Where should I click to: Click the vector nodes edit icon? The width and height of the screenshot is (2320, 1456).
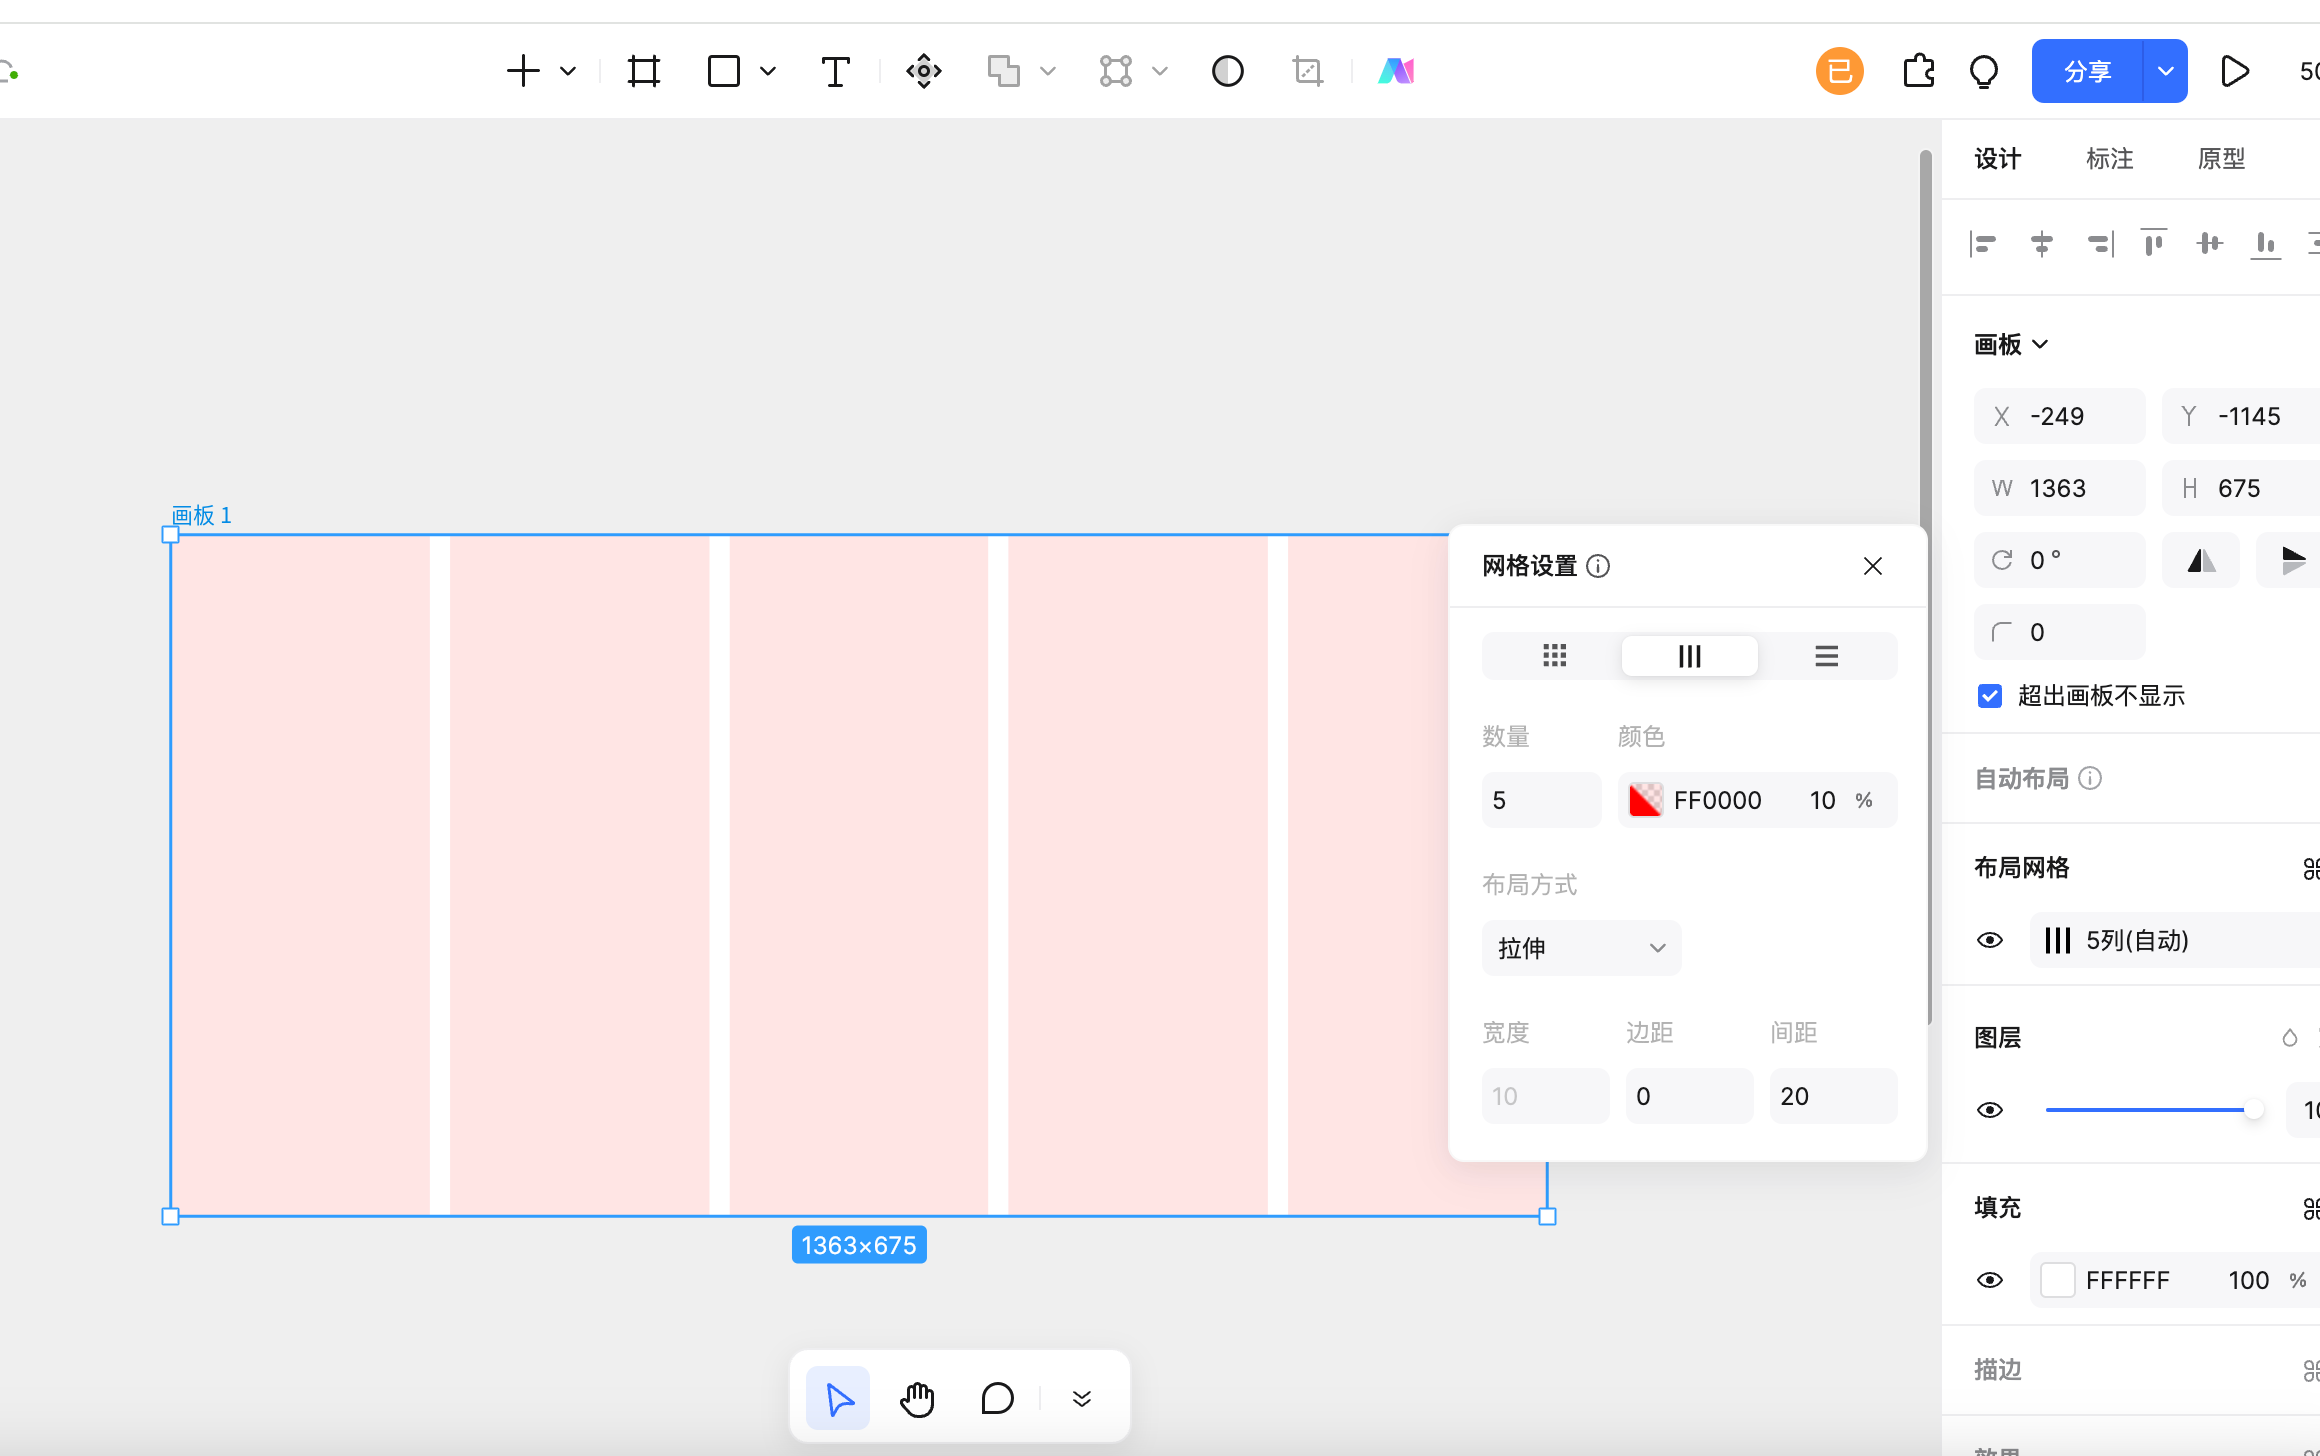pyautogui.click(x=1116, y=71)
